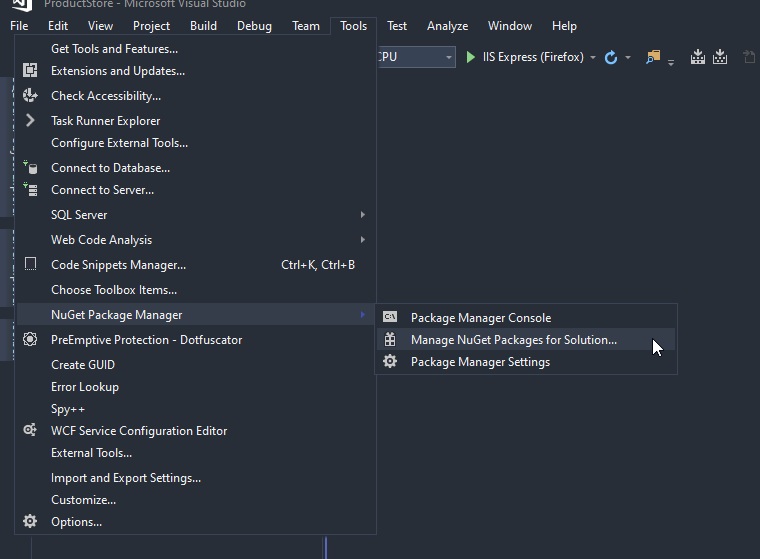Open toolbar overflow options dropdown
This screenshot has width=760, height=559.
671,62
